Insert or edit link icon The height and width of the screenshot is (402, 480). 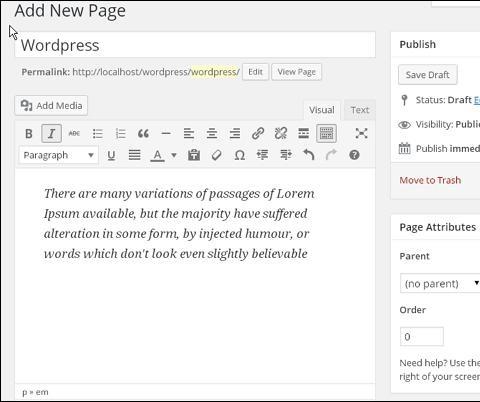(258, 134)
